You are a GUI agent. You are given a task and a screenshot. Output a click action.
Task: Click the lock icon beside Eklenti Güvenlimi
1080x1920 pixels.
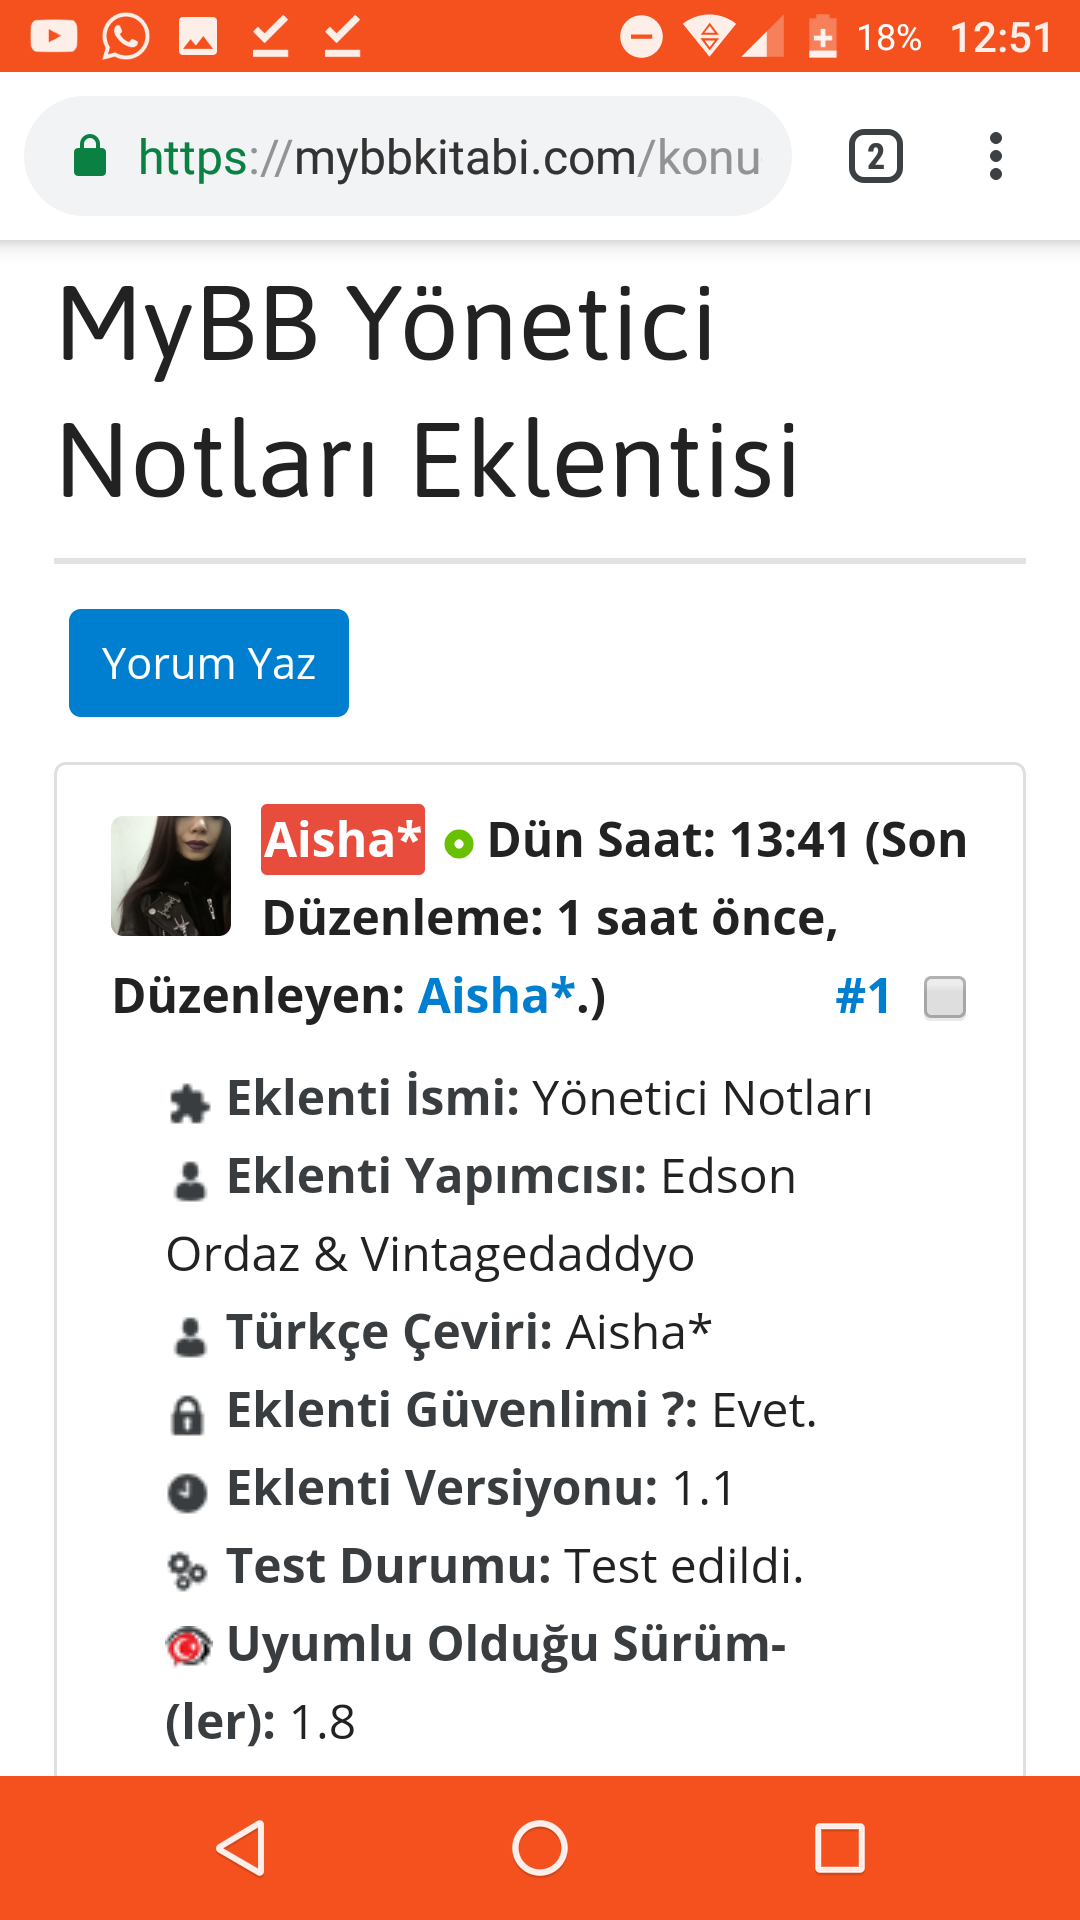coord(188,1415)
